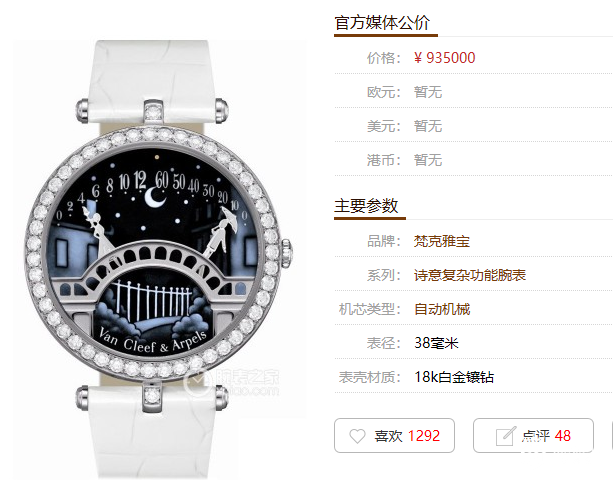Click the 美元 暂无 price row
This screenshot has height=480, width=613.
473,126
